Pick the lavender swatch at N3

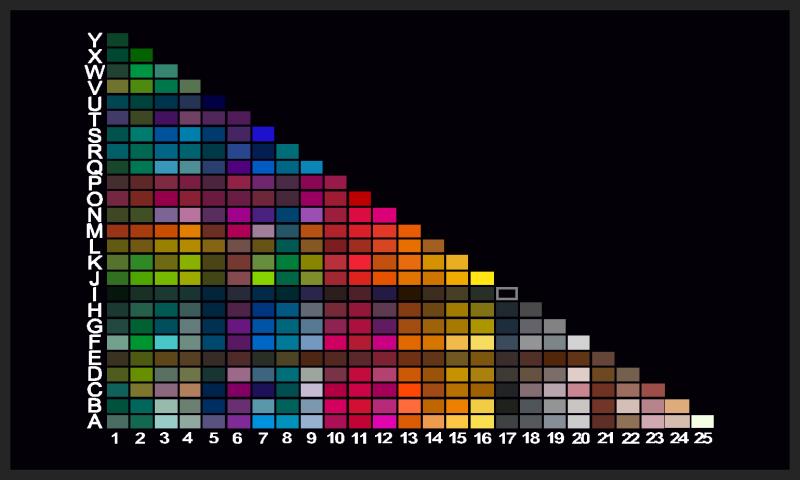click(166, 215)
